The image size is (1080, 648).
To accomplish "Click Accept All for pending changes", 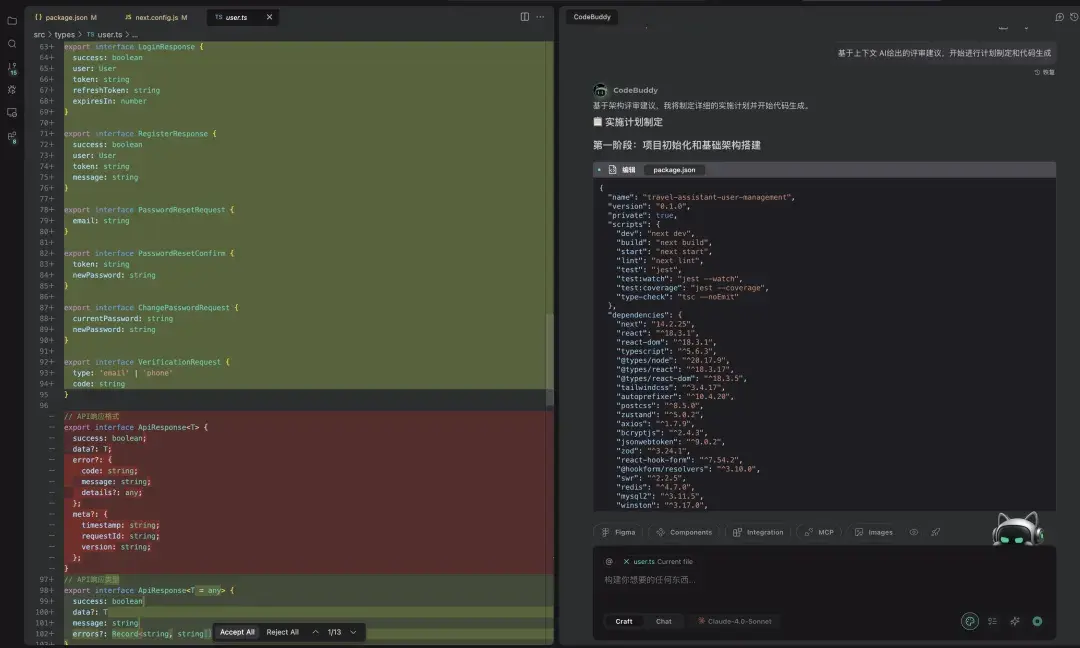I will click(x=236, y=632).
